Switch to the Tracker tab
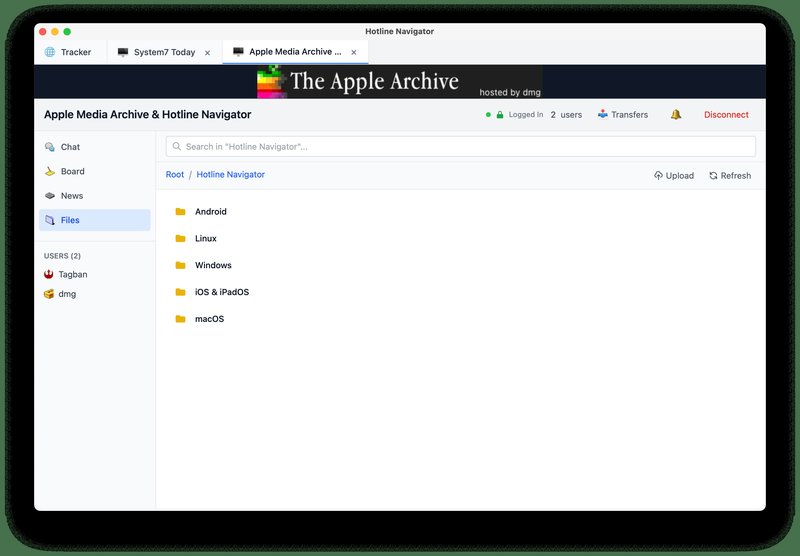The width and height of the screenshot is (800, 556). pyautogui.click(x=68, y=52)
